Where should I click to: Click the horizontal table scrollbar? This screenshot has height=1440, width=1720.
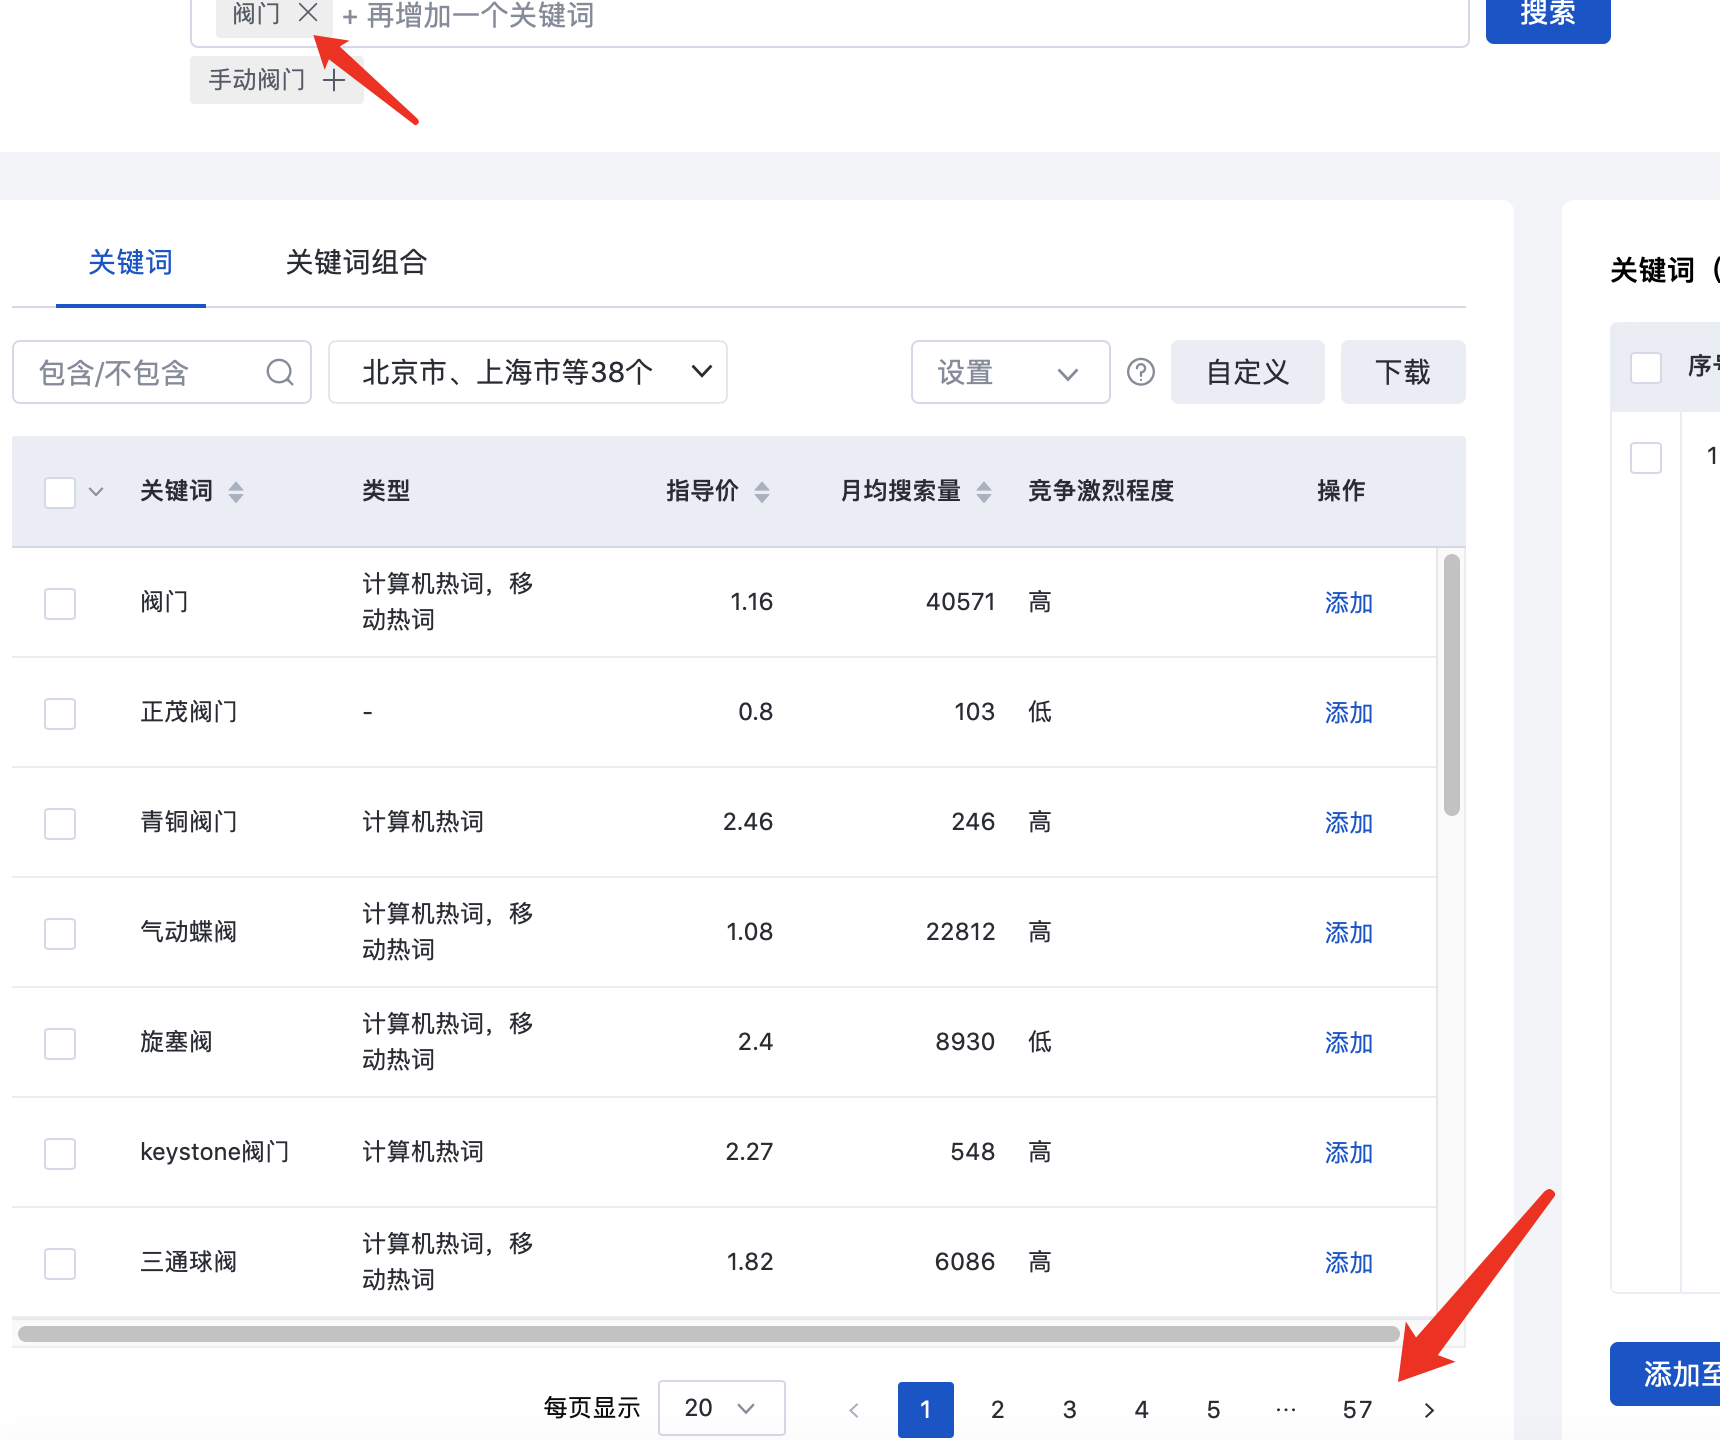click(708, 1334)
